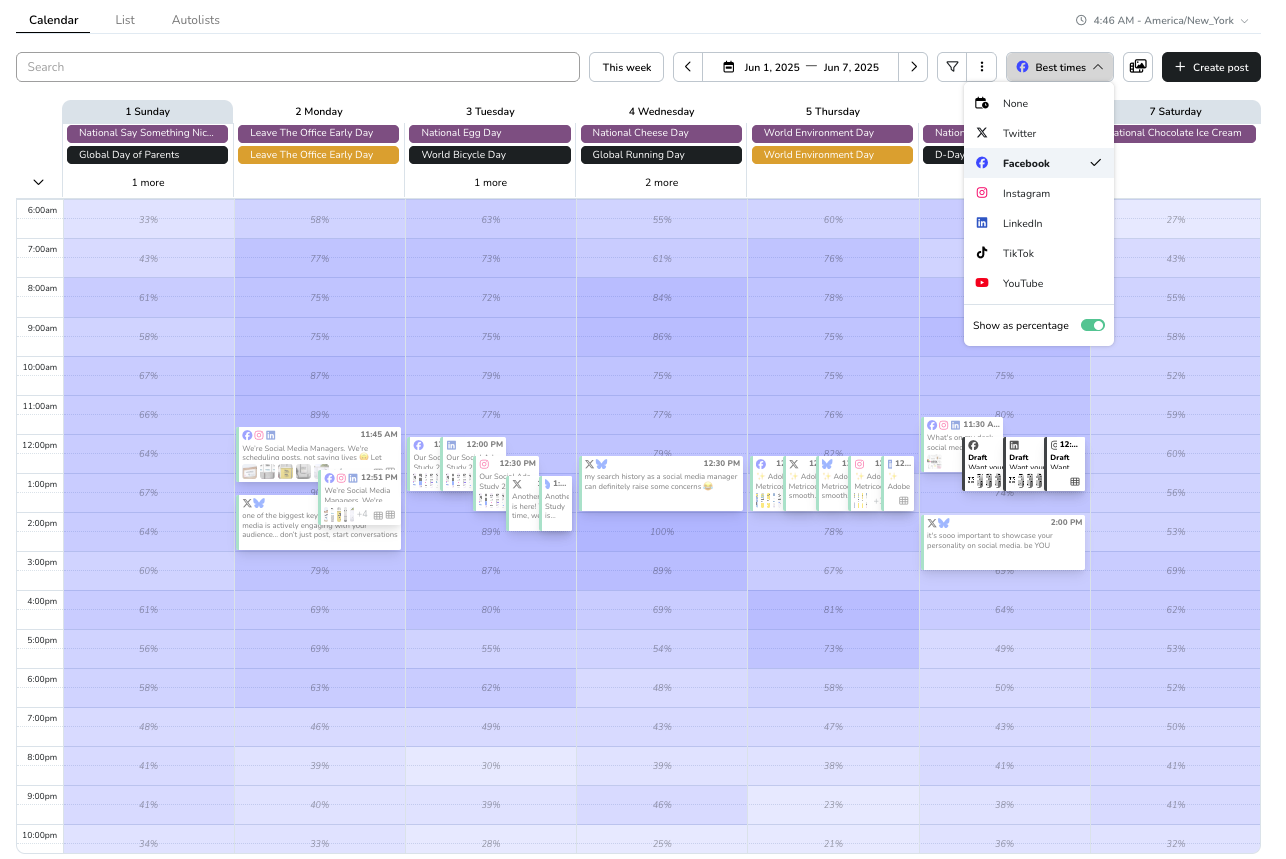The width and height of the screenshot is (1286, 859).
Task: Go to previous week arrow
Action: point(688,67)
